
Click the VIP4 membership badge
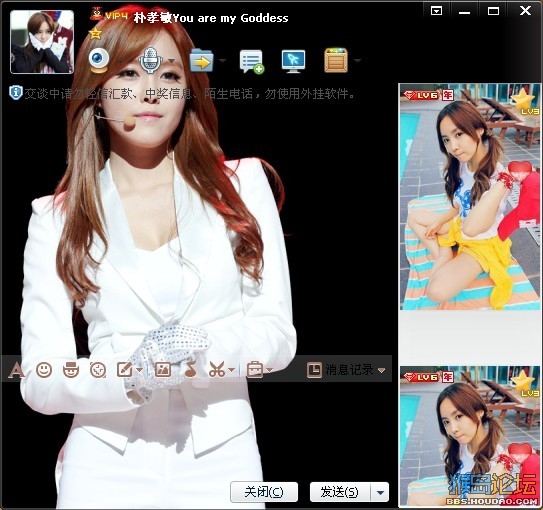[109, 15]
